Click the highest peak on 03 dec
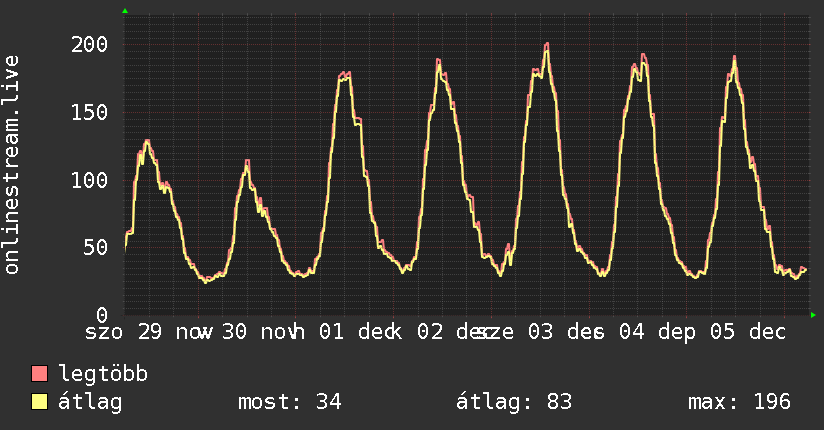This screenshot has width=824, height=430. pos(547,44)
